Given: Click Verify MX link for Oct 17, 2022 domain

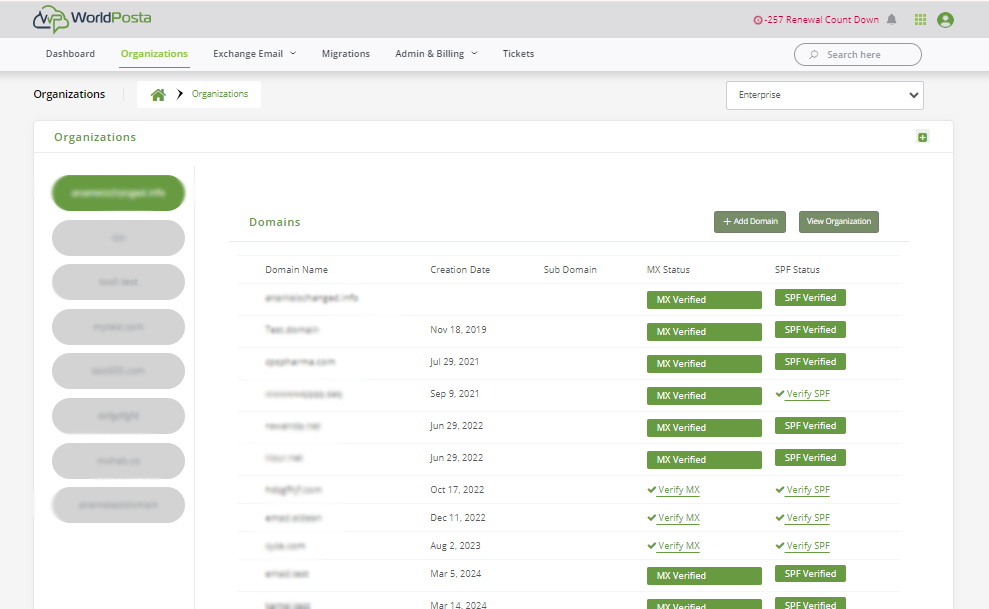Looking at the screenshot, I should point(678,490).
